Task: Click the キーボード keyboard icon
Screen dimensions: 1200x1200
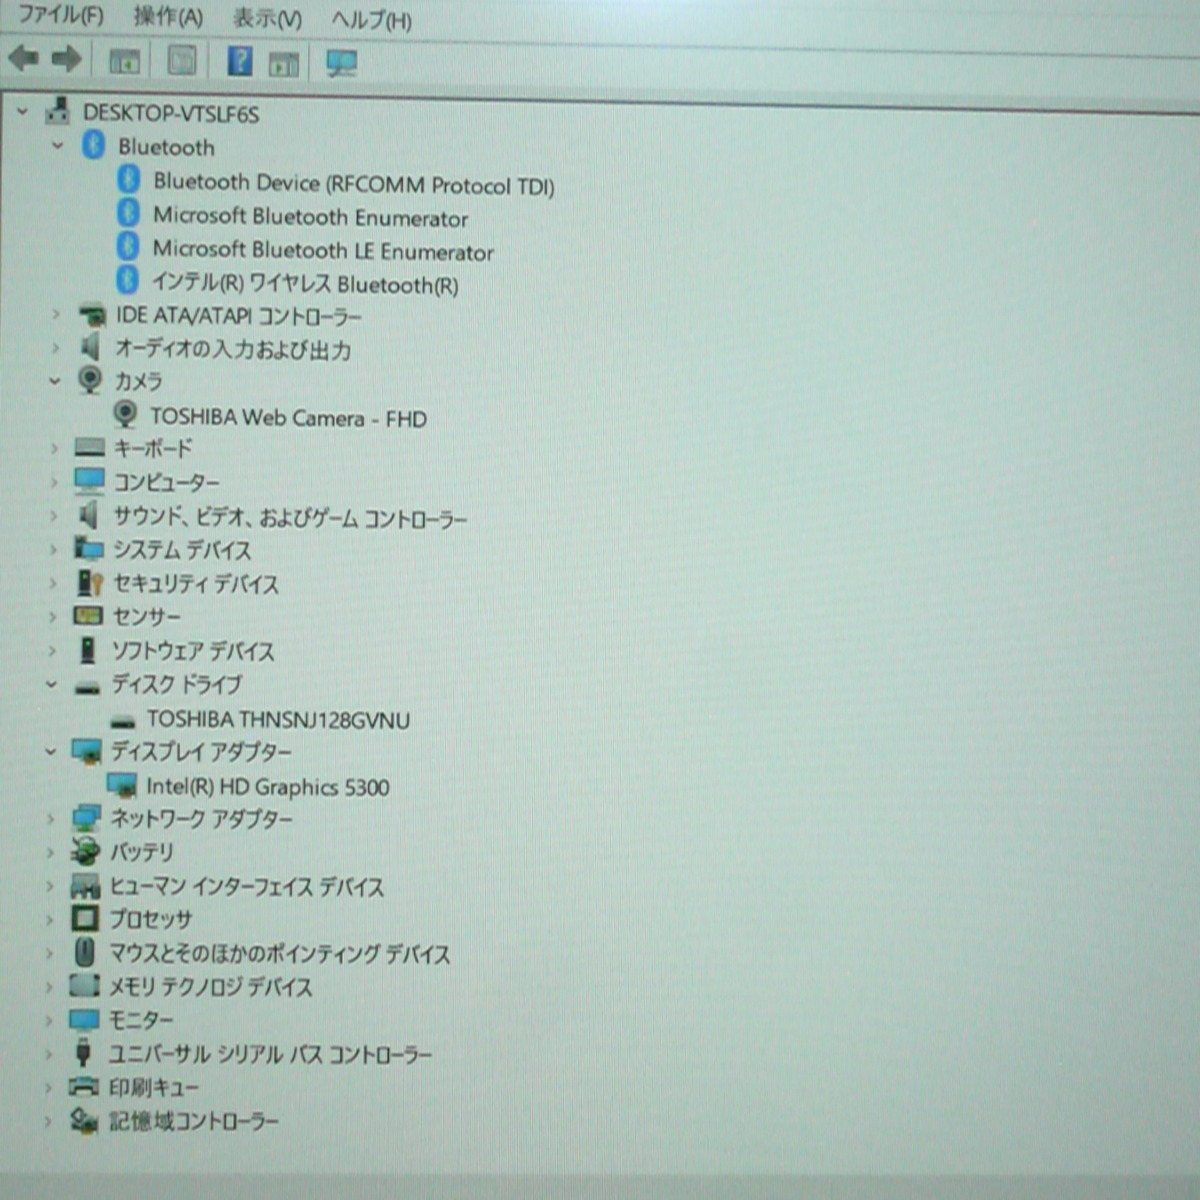Action: pos(89,448)
